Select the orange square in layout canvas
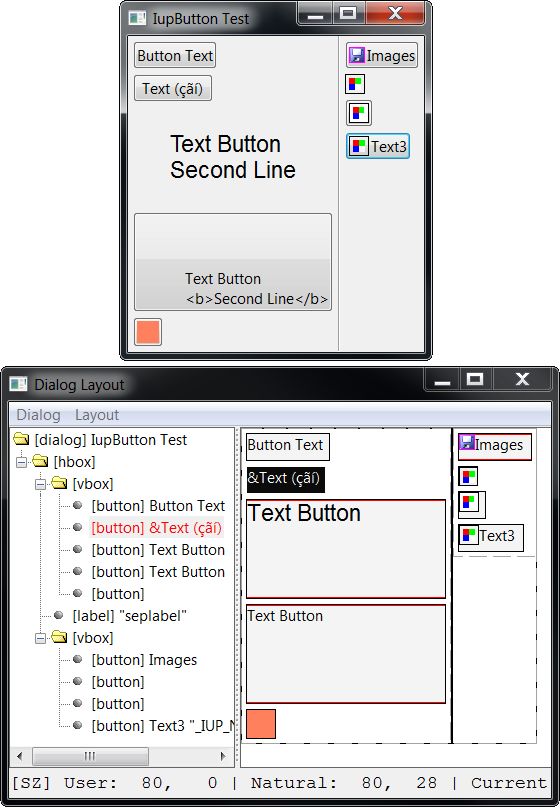 pos(261,724)
